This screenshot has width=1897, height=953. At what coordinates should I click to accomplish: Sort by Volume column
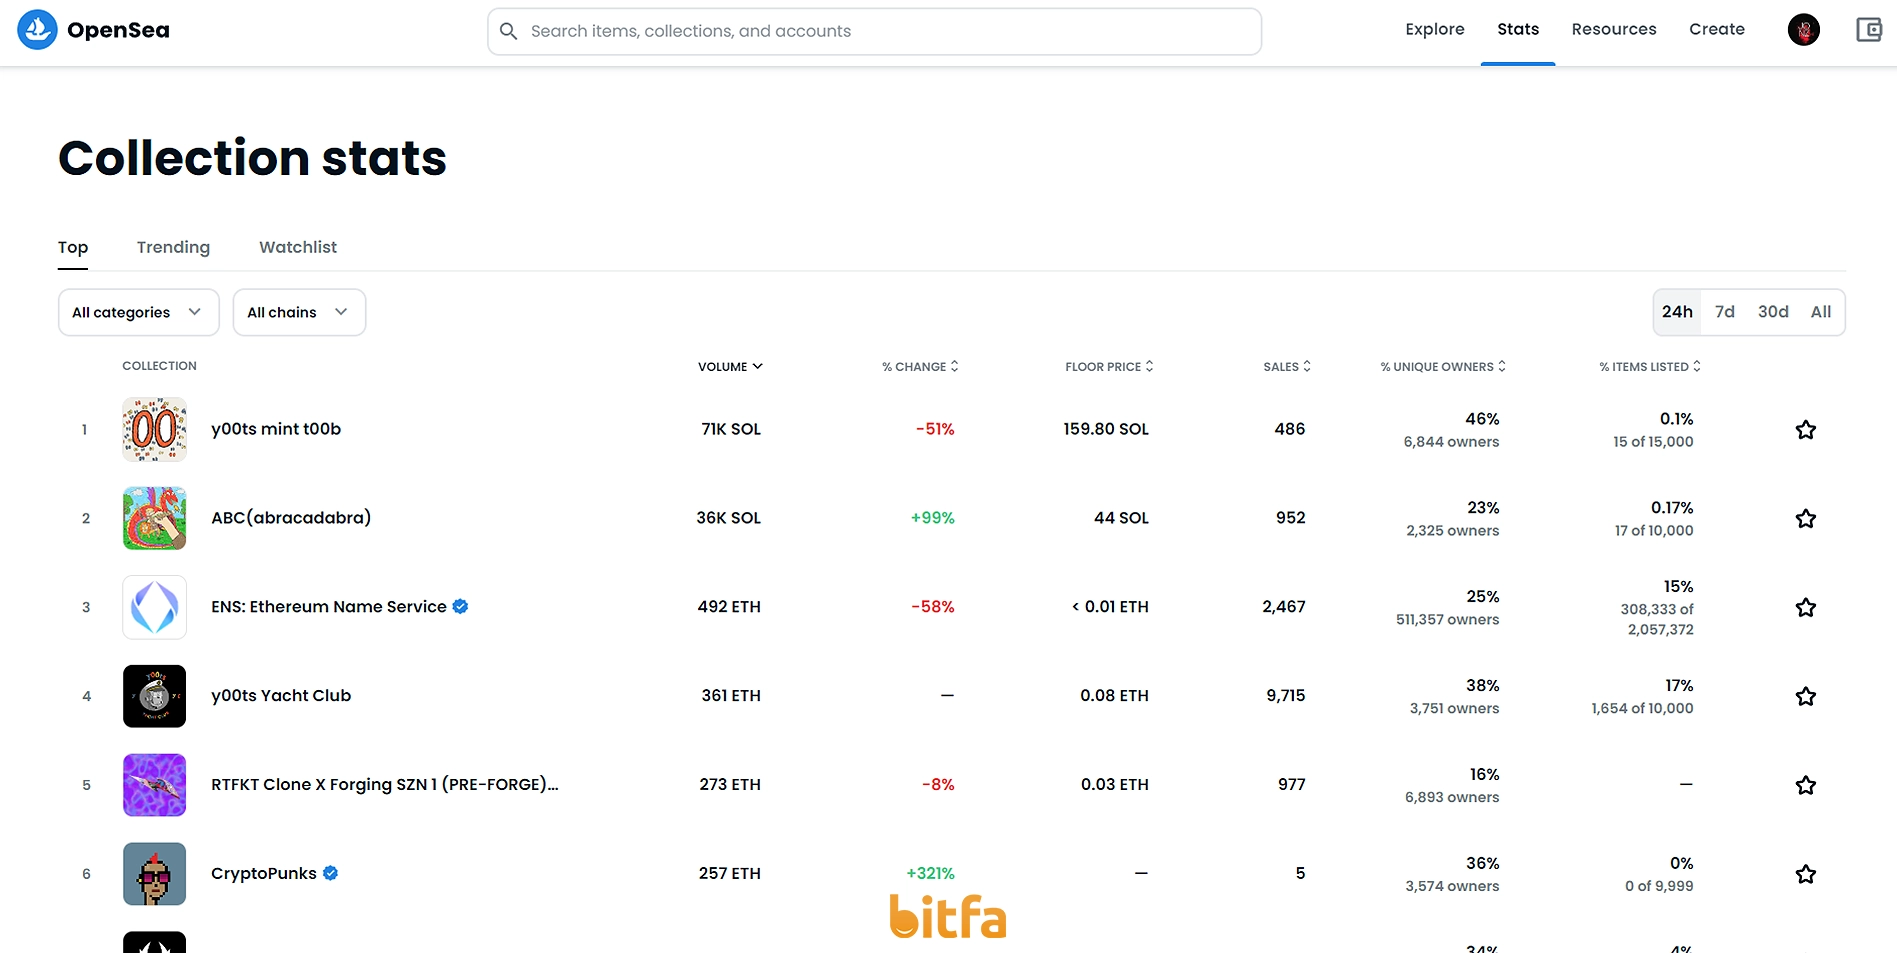(x=730, y=367)
